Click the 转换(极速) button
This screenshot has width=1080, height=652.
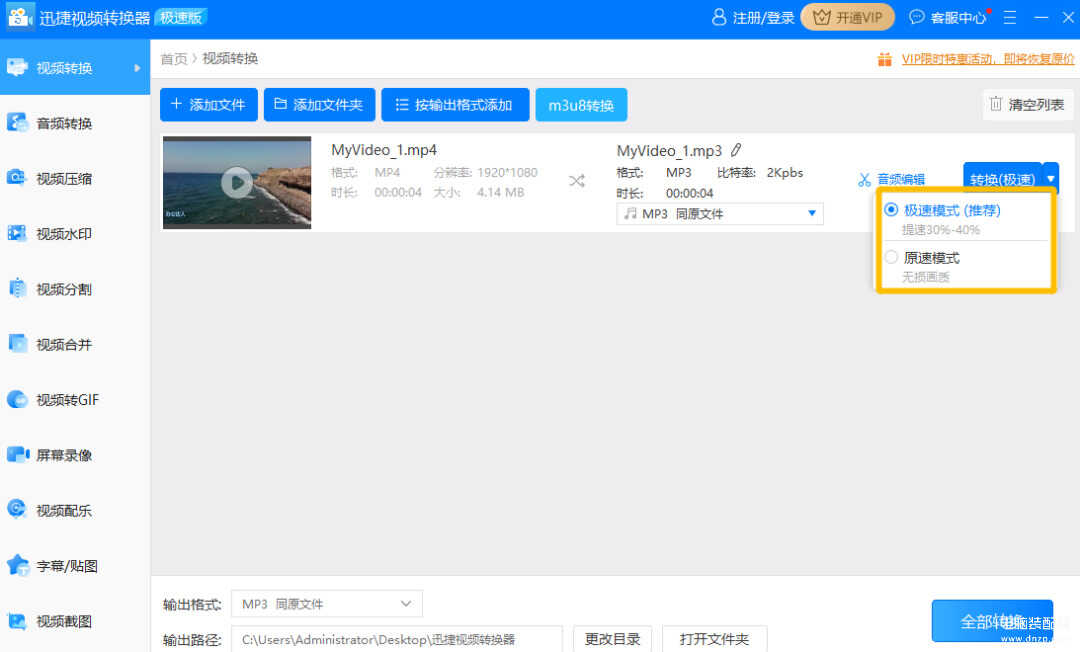pyautogui.click(x=1002, y=179)
